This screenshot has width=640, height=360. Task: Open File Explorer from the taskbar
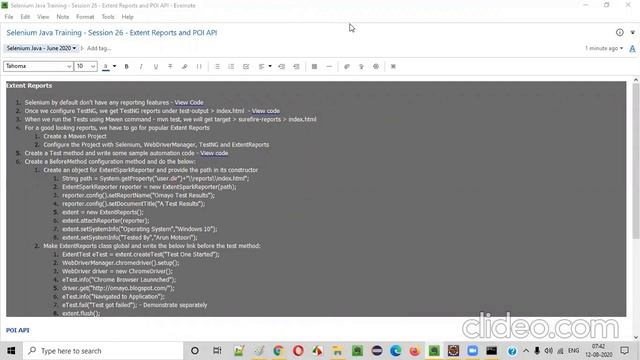[338, 351]
